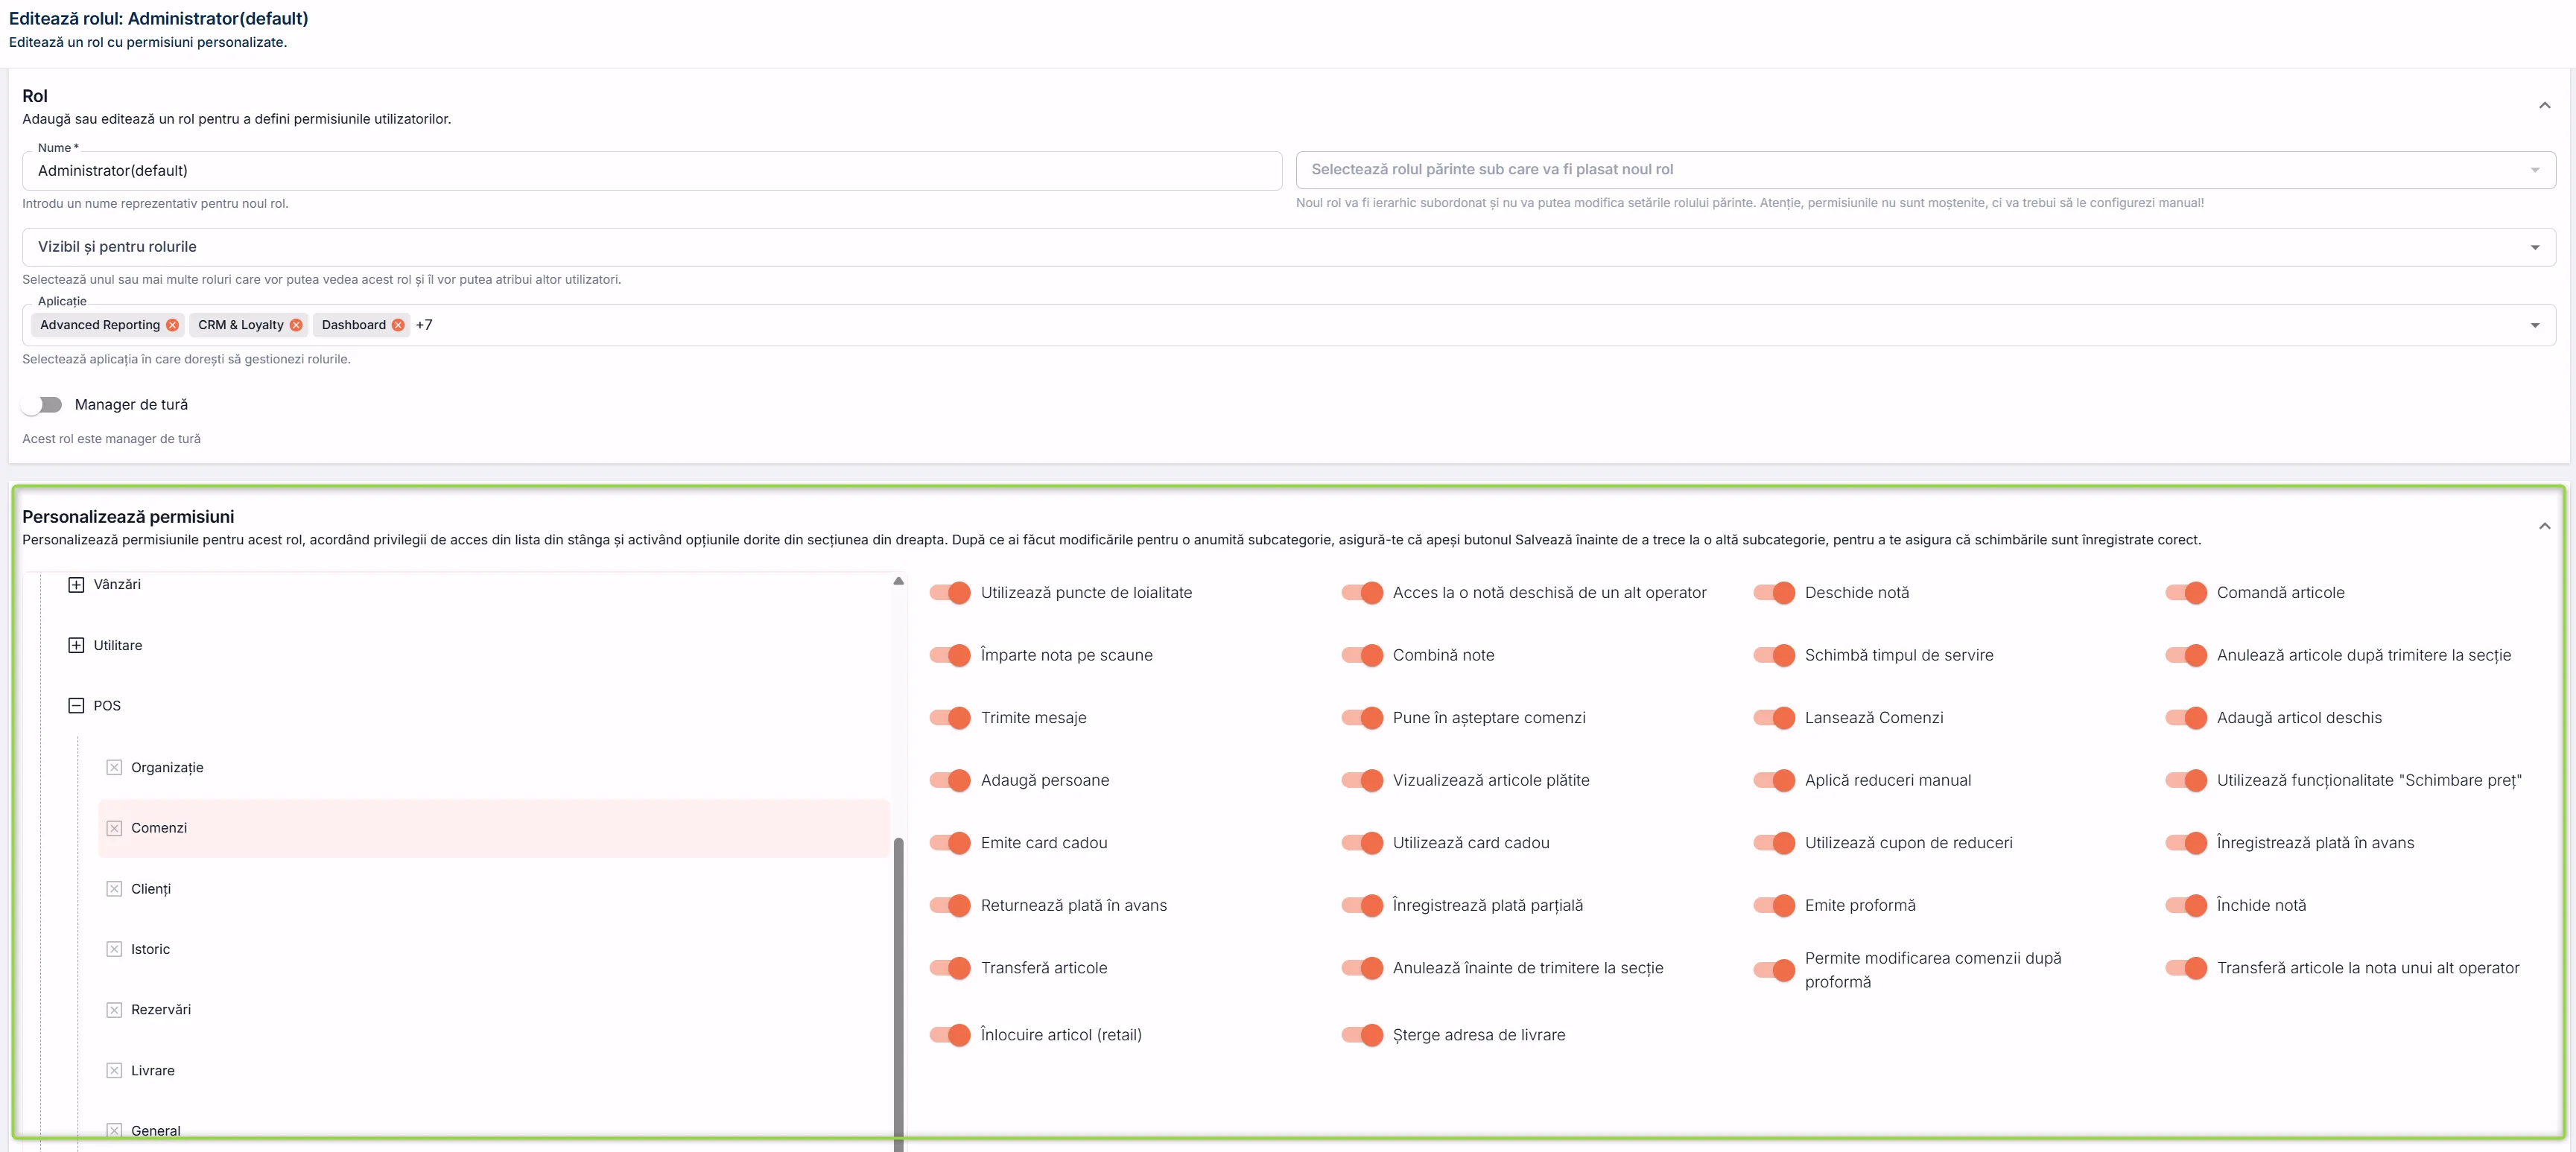Remove the Dashboard application chip
This screenshot has width=2576, height=1152.
tap(398, 325)
